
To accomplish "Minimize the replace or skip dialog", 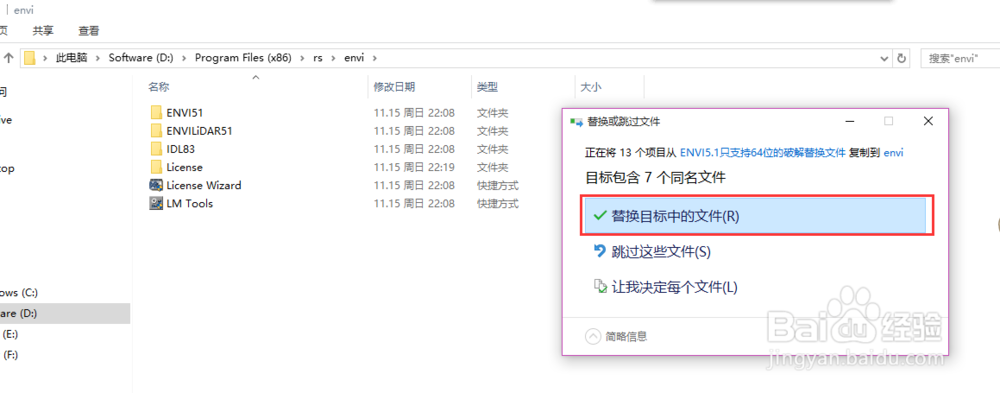I will [849, 121].
